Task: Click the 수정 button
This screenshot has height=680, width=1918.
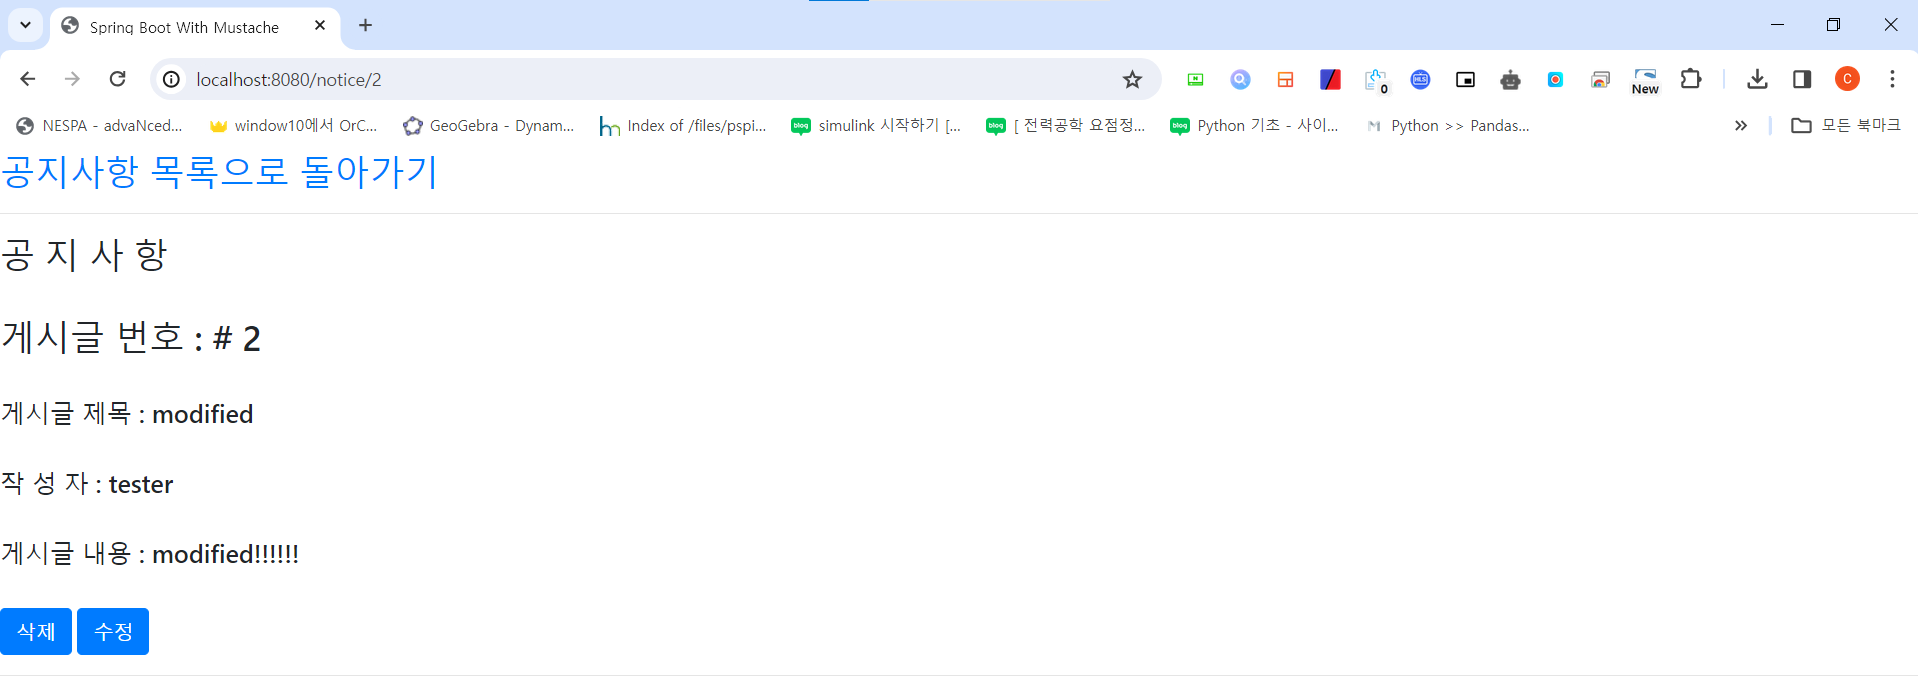Action: (113, 631)
